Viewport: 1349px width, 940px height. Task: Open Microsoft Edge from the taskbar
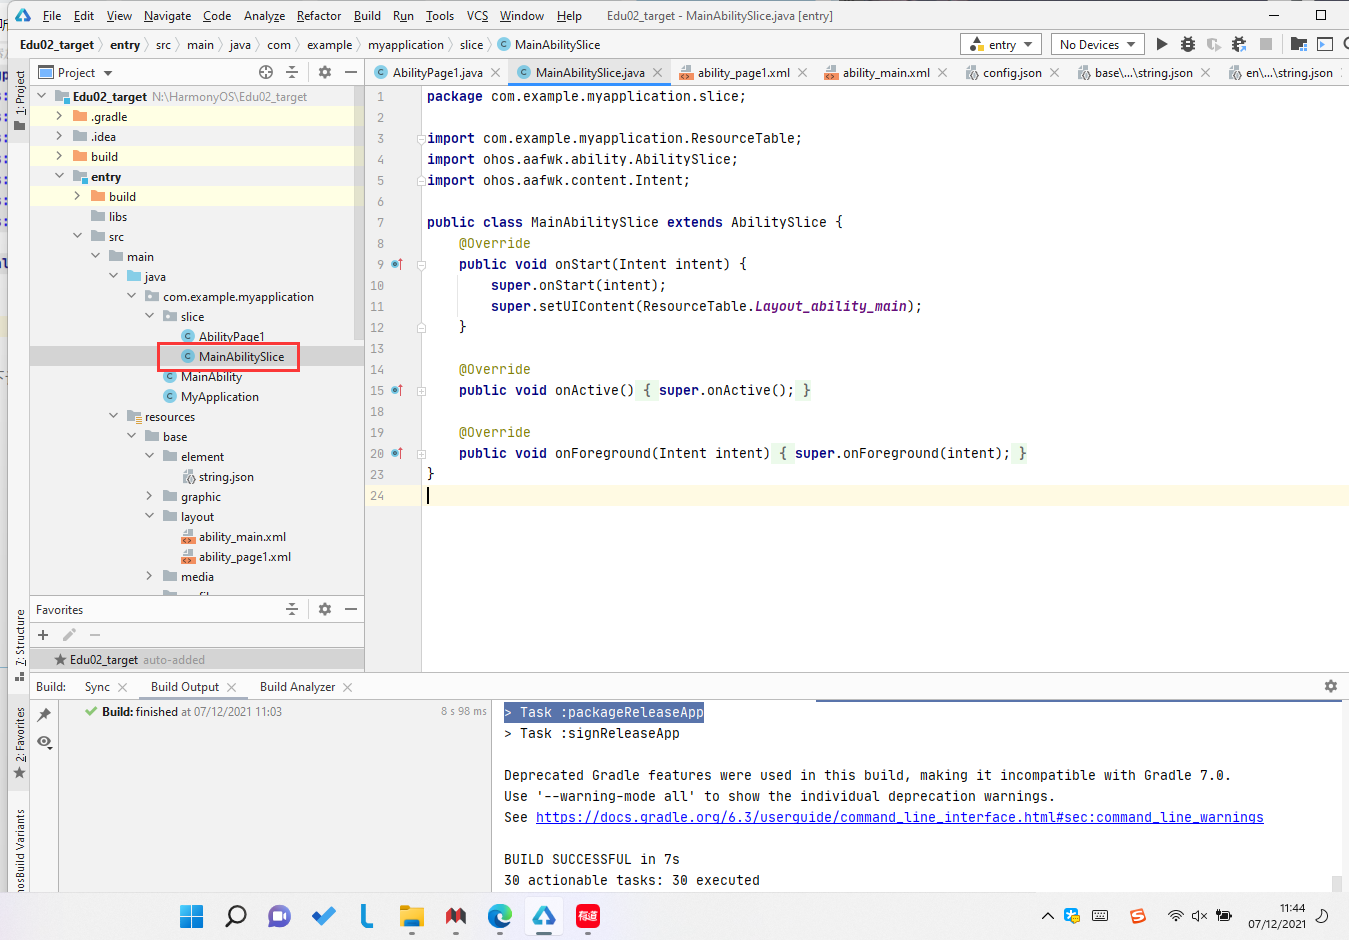pyautogui.click(x=499, y=916)
